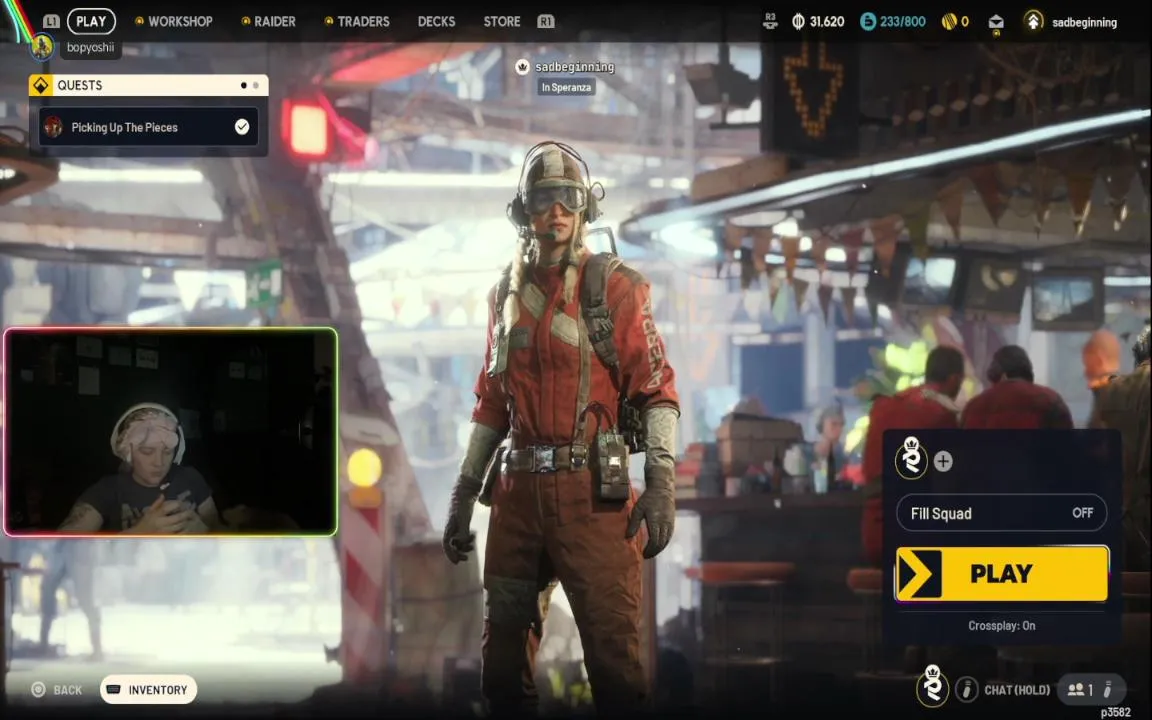Click the R3 controller stick icon
The height and width of the screenshot is (720, 1152).
point(770,21)
